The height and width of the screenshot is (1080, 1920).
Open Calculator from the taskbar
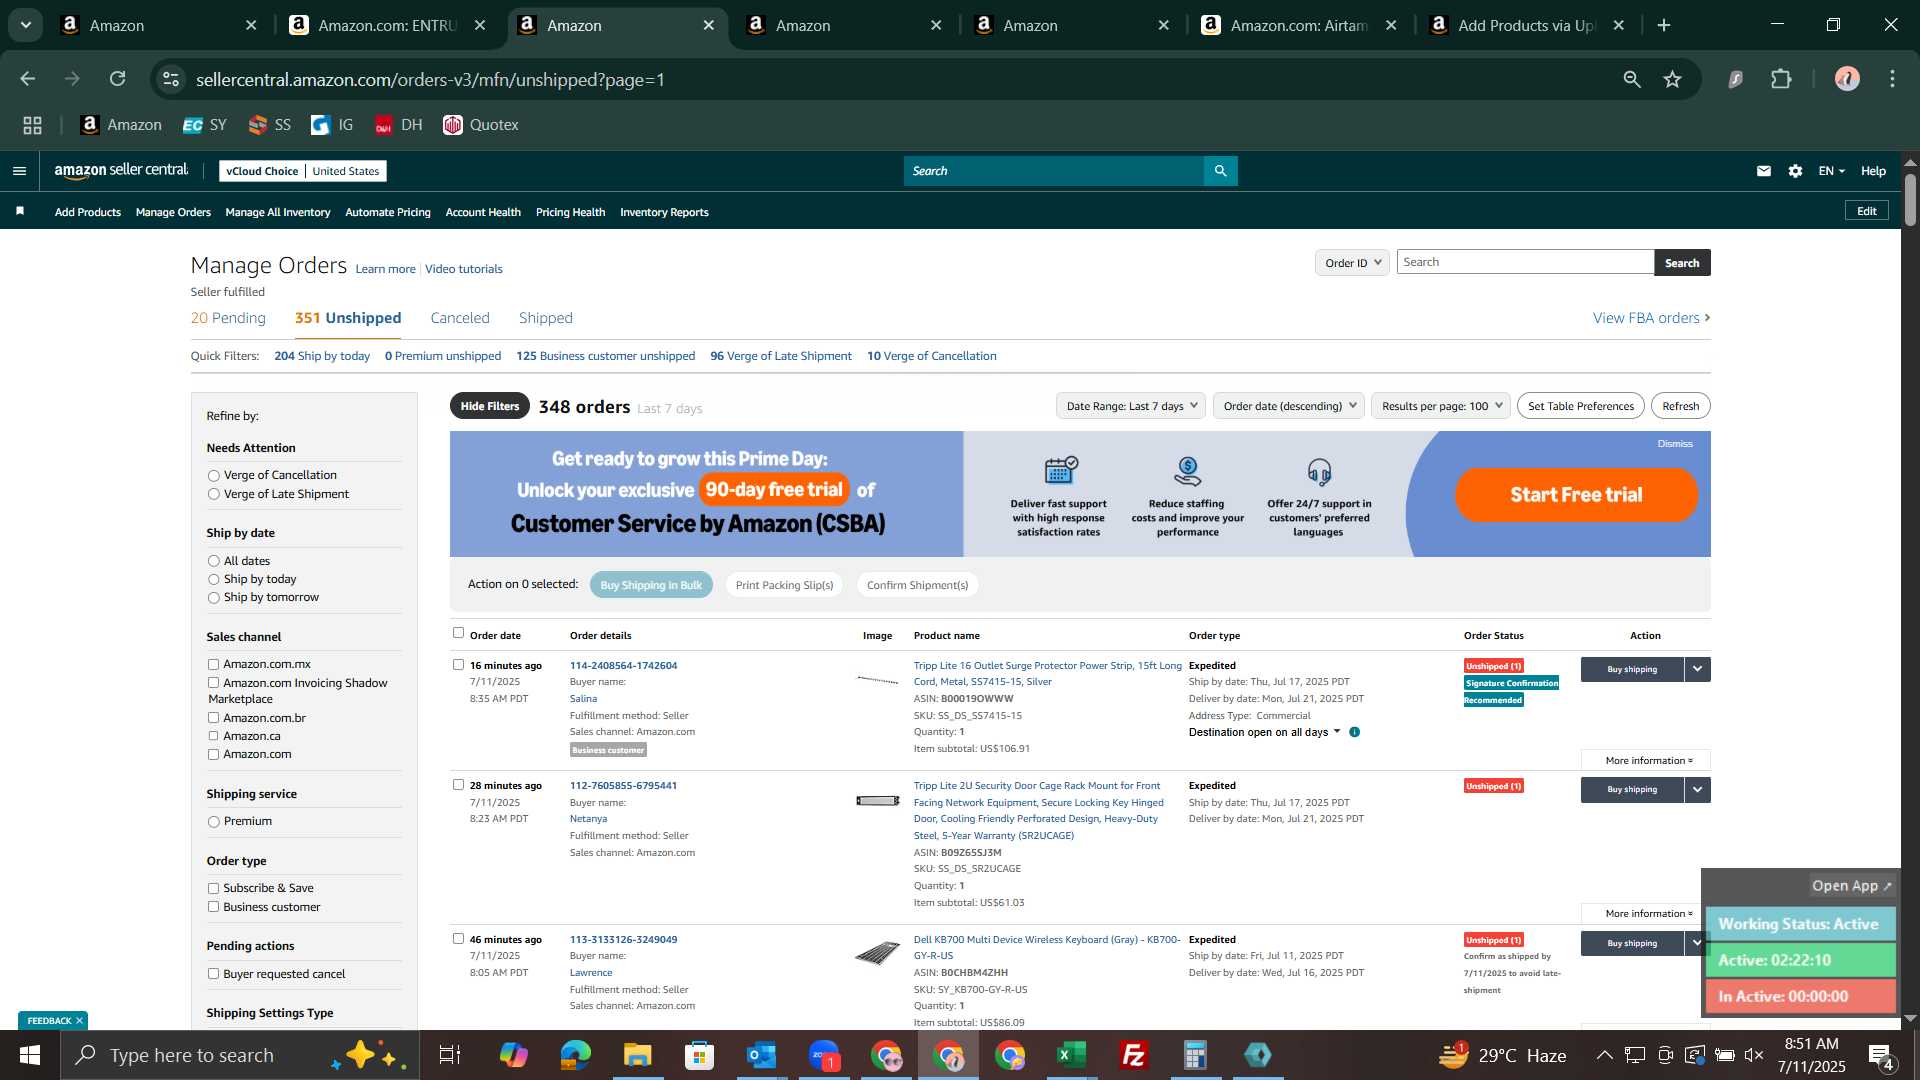pos(1195,1055)
